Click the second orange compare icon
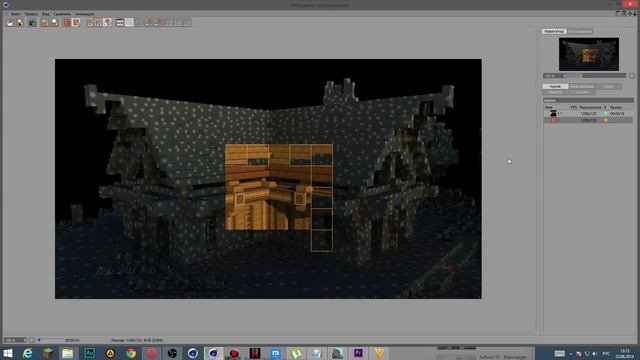This screenshot has height=360, width=640. [76, 22]
